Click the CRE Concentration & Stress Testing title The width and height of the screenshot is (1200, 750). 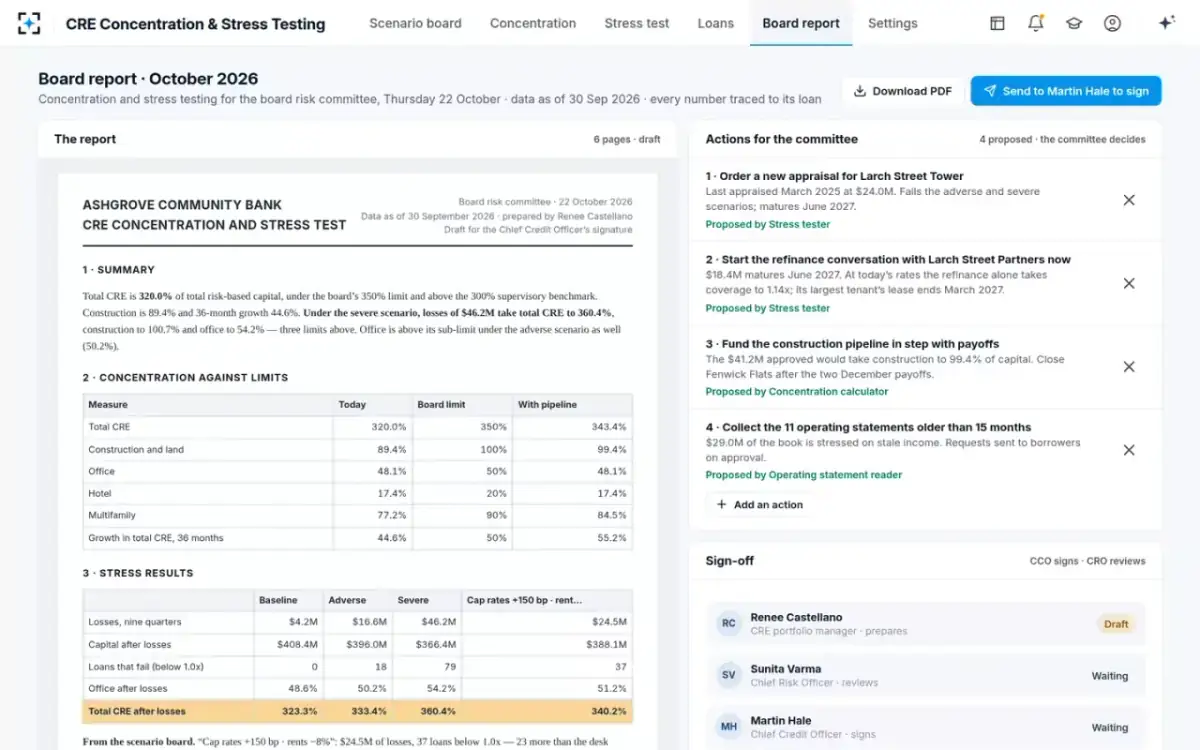click(195, 24)
